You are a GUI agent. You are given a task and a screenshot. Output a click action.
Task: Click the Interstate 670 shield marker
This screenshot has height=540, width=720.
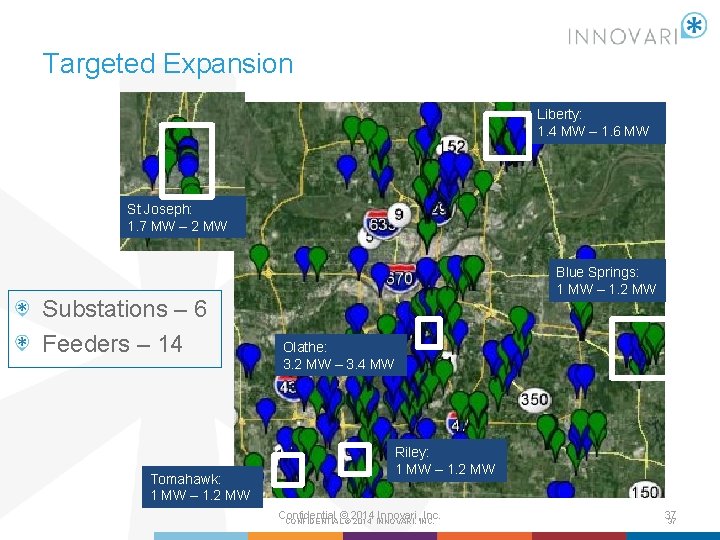[x=400, y=278]
